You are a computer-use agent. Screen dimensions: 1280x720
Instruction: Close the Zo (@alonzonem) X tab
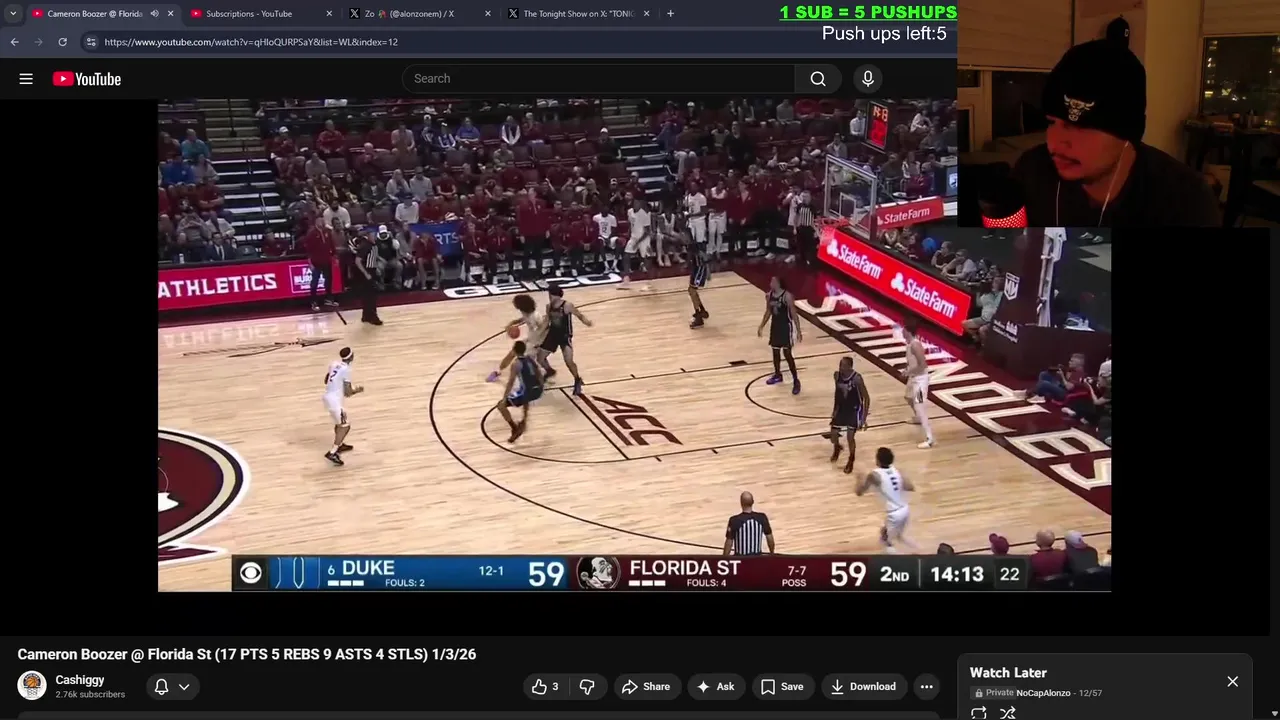[487, 14]
